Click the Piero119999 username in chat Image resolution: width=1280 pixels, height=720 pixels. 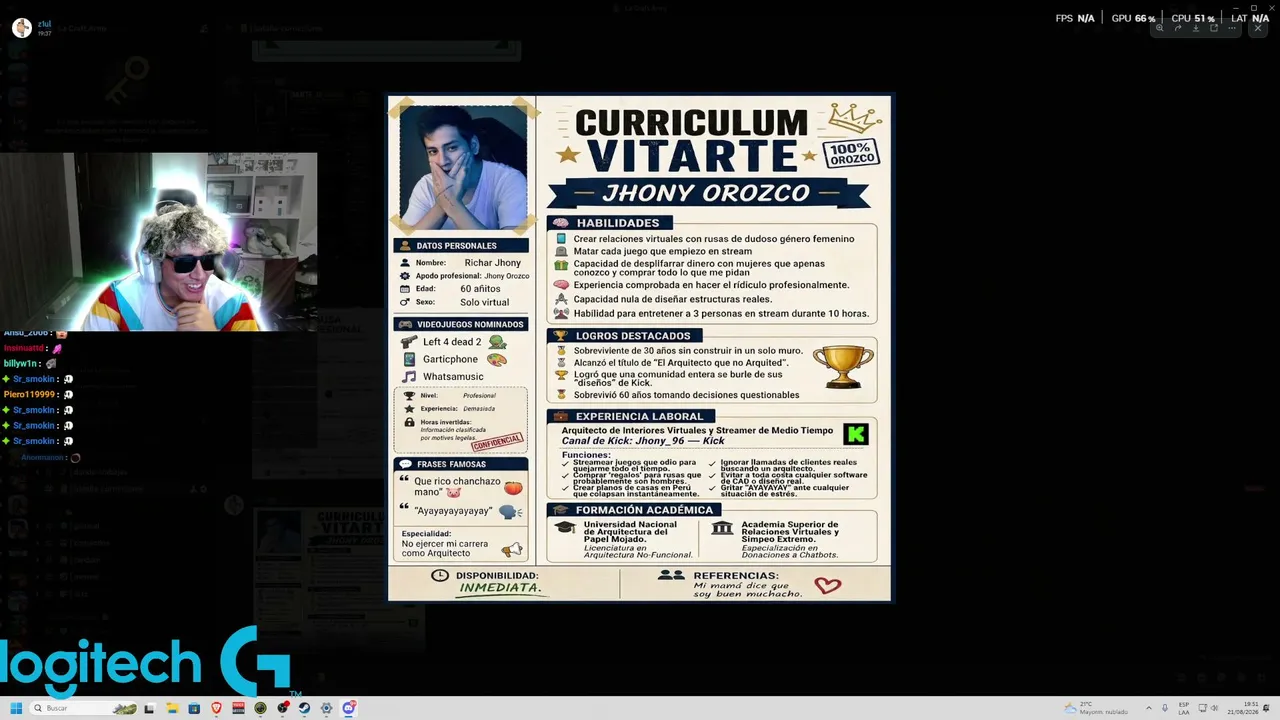pyautogui.click(x=29, y=395)
